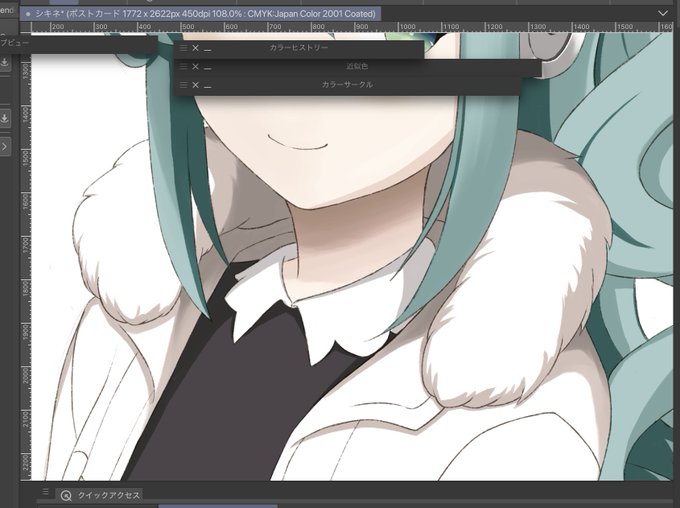Expand the left dock with the chevron arrow
The image size is (680, 508).
click(4, 147)
